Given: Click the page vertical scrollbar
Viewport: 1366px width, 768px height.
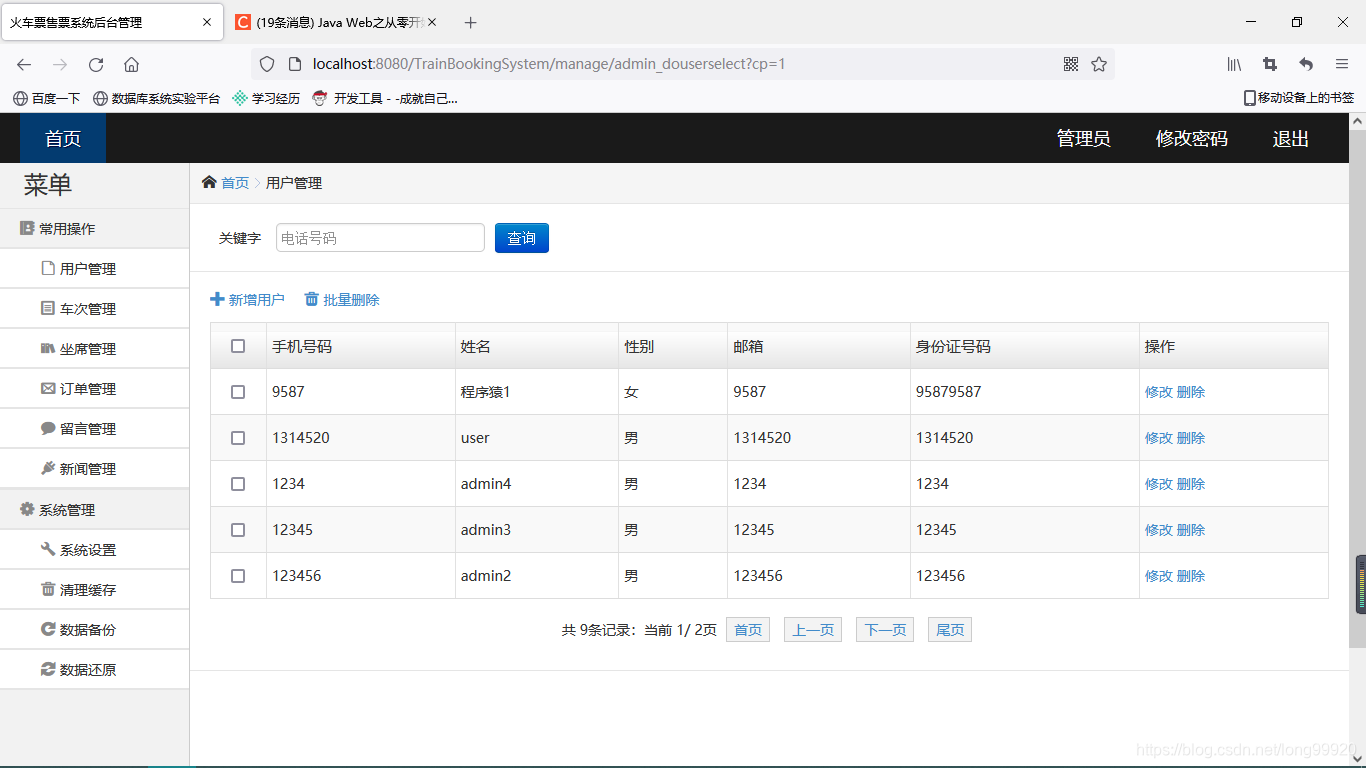Looking at the screenshot, I should coord(1357,388).
